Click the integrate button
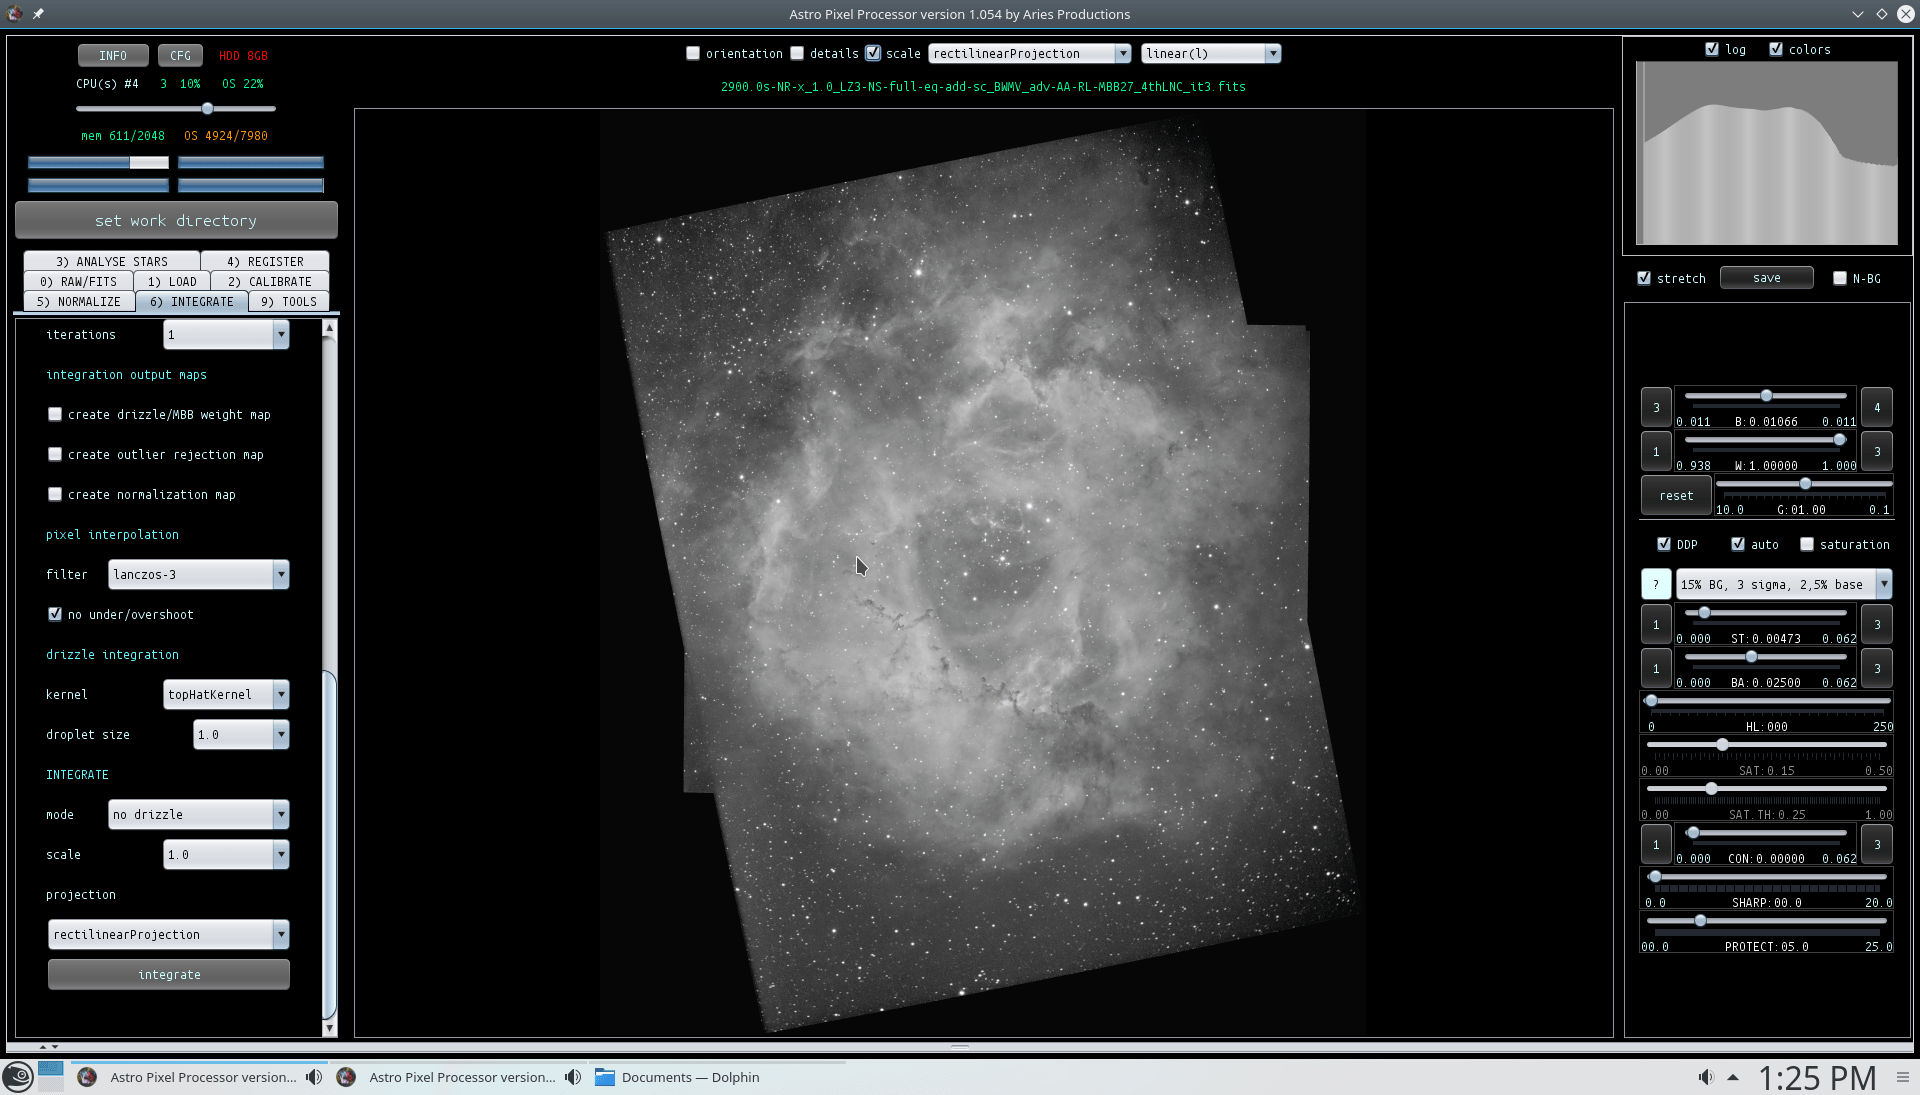Image resolution: width=1920 pixels, height=1095 pixels. (169, 974)
